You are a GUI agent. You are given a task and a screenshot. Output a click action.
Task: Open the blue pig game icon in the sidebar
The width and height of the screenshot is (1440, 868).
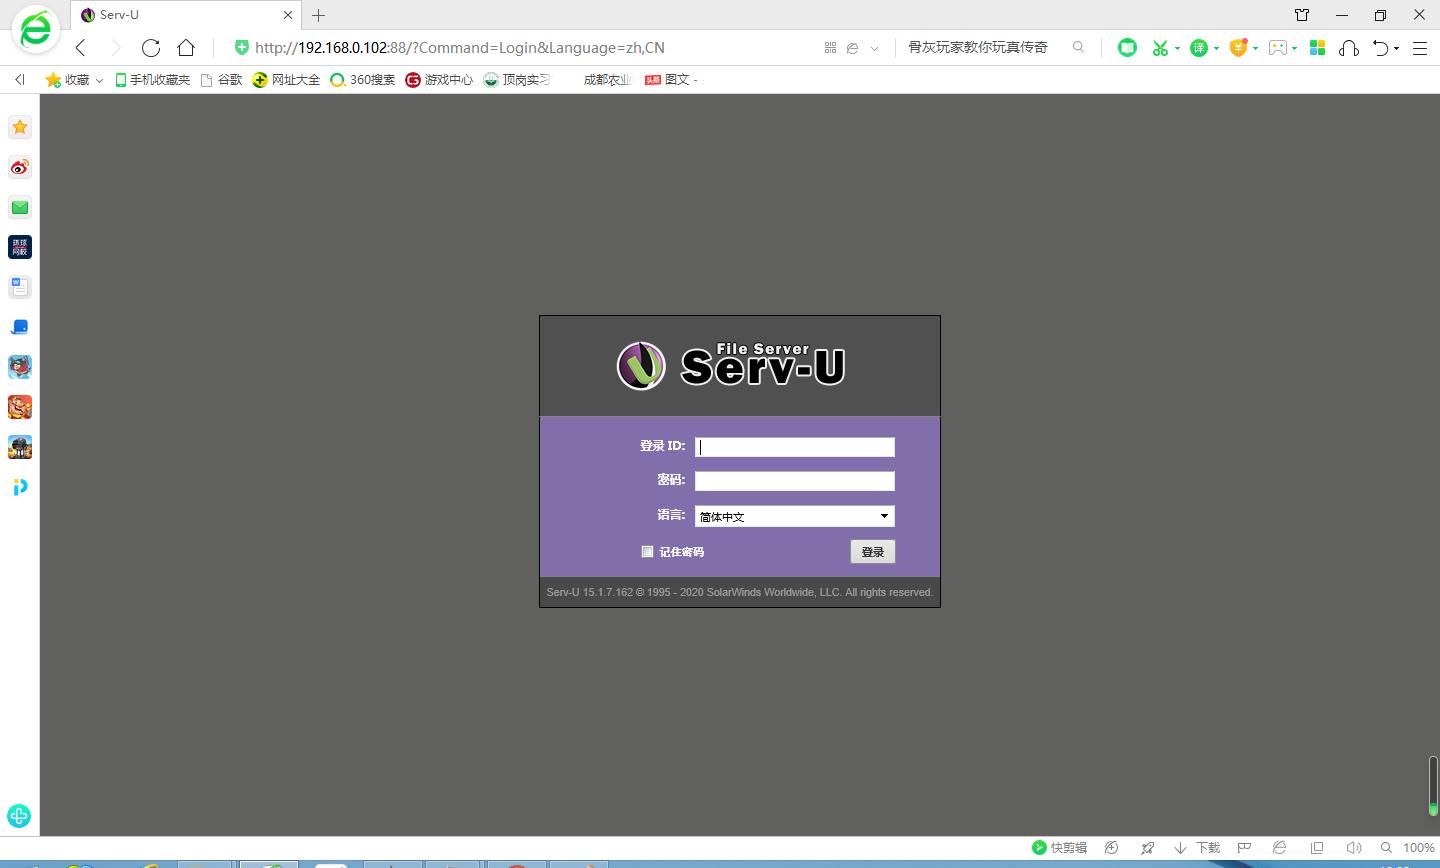[20, 367]
